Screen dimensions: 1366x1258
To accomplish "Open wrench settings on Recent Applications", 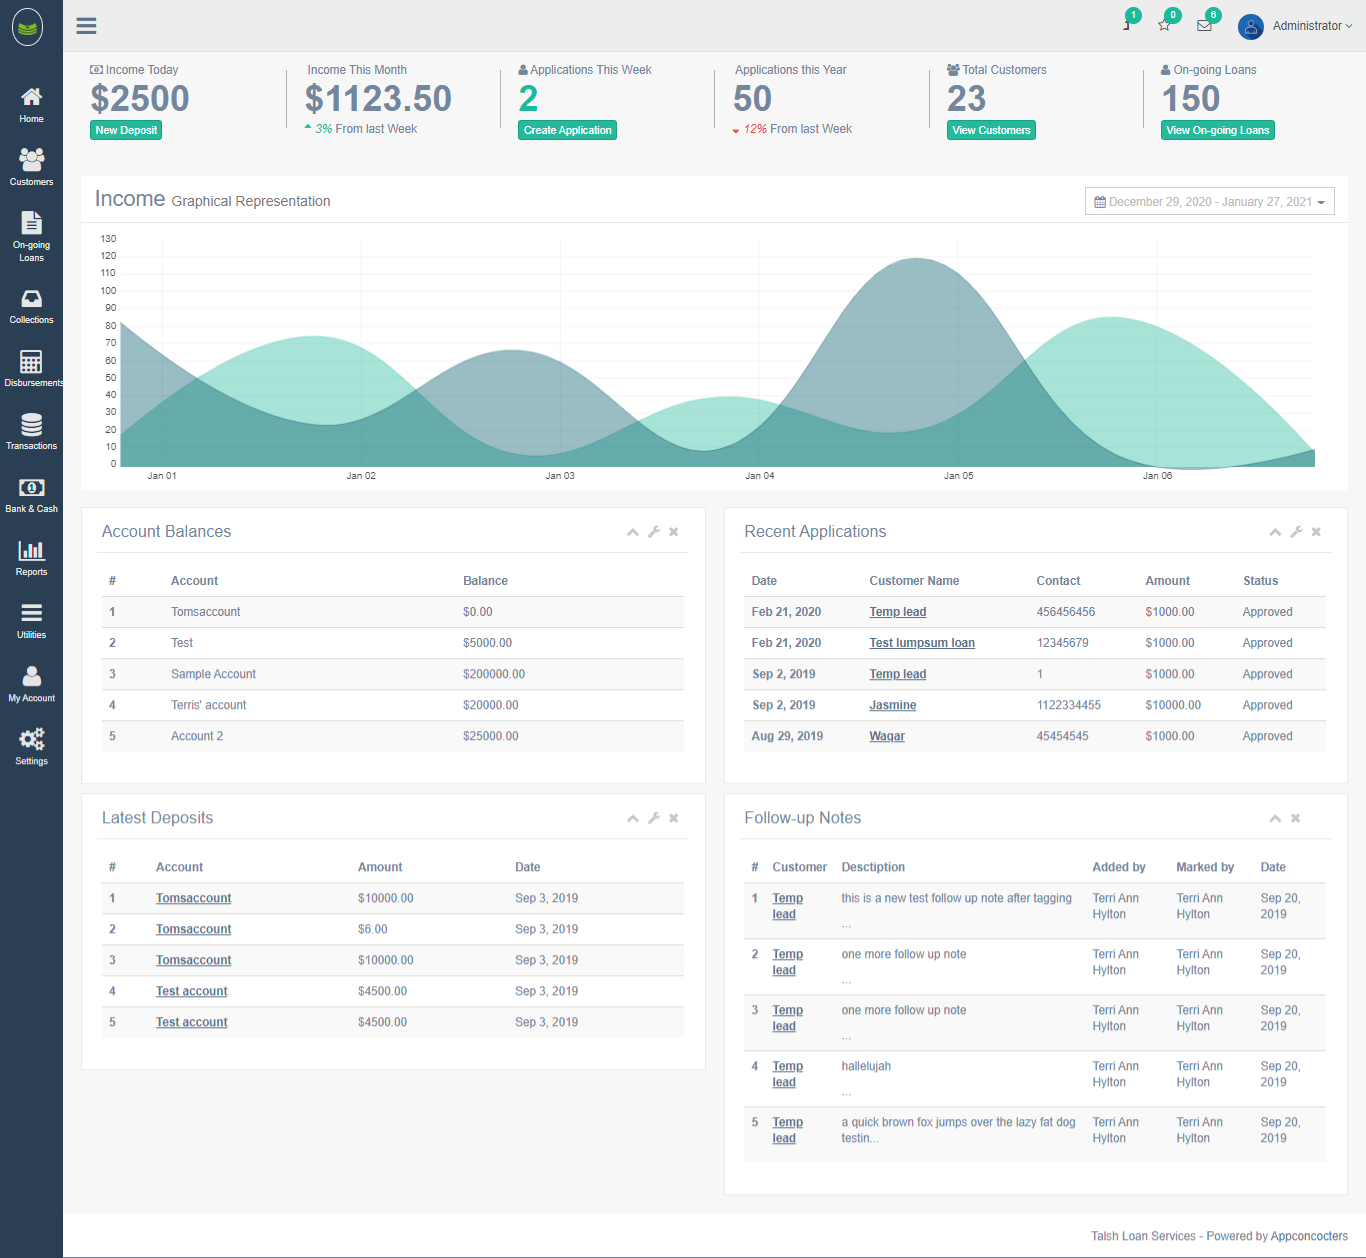I will tap(1296, 532).
